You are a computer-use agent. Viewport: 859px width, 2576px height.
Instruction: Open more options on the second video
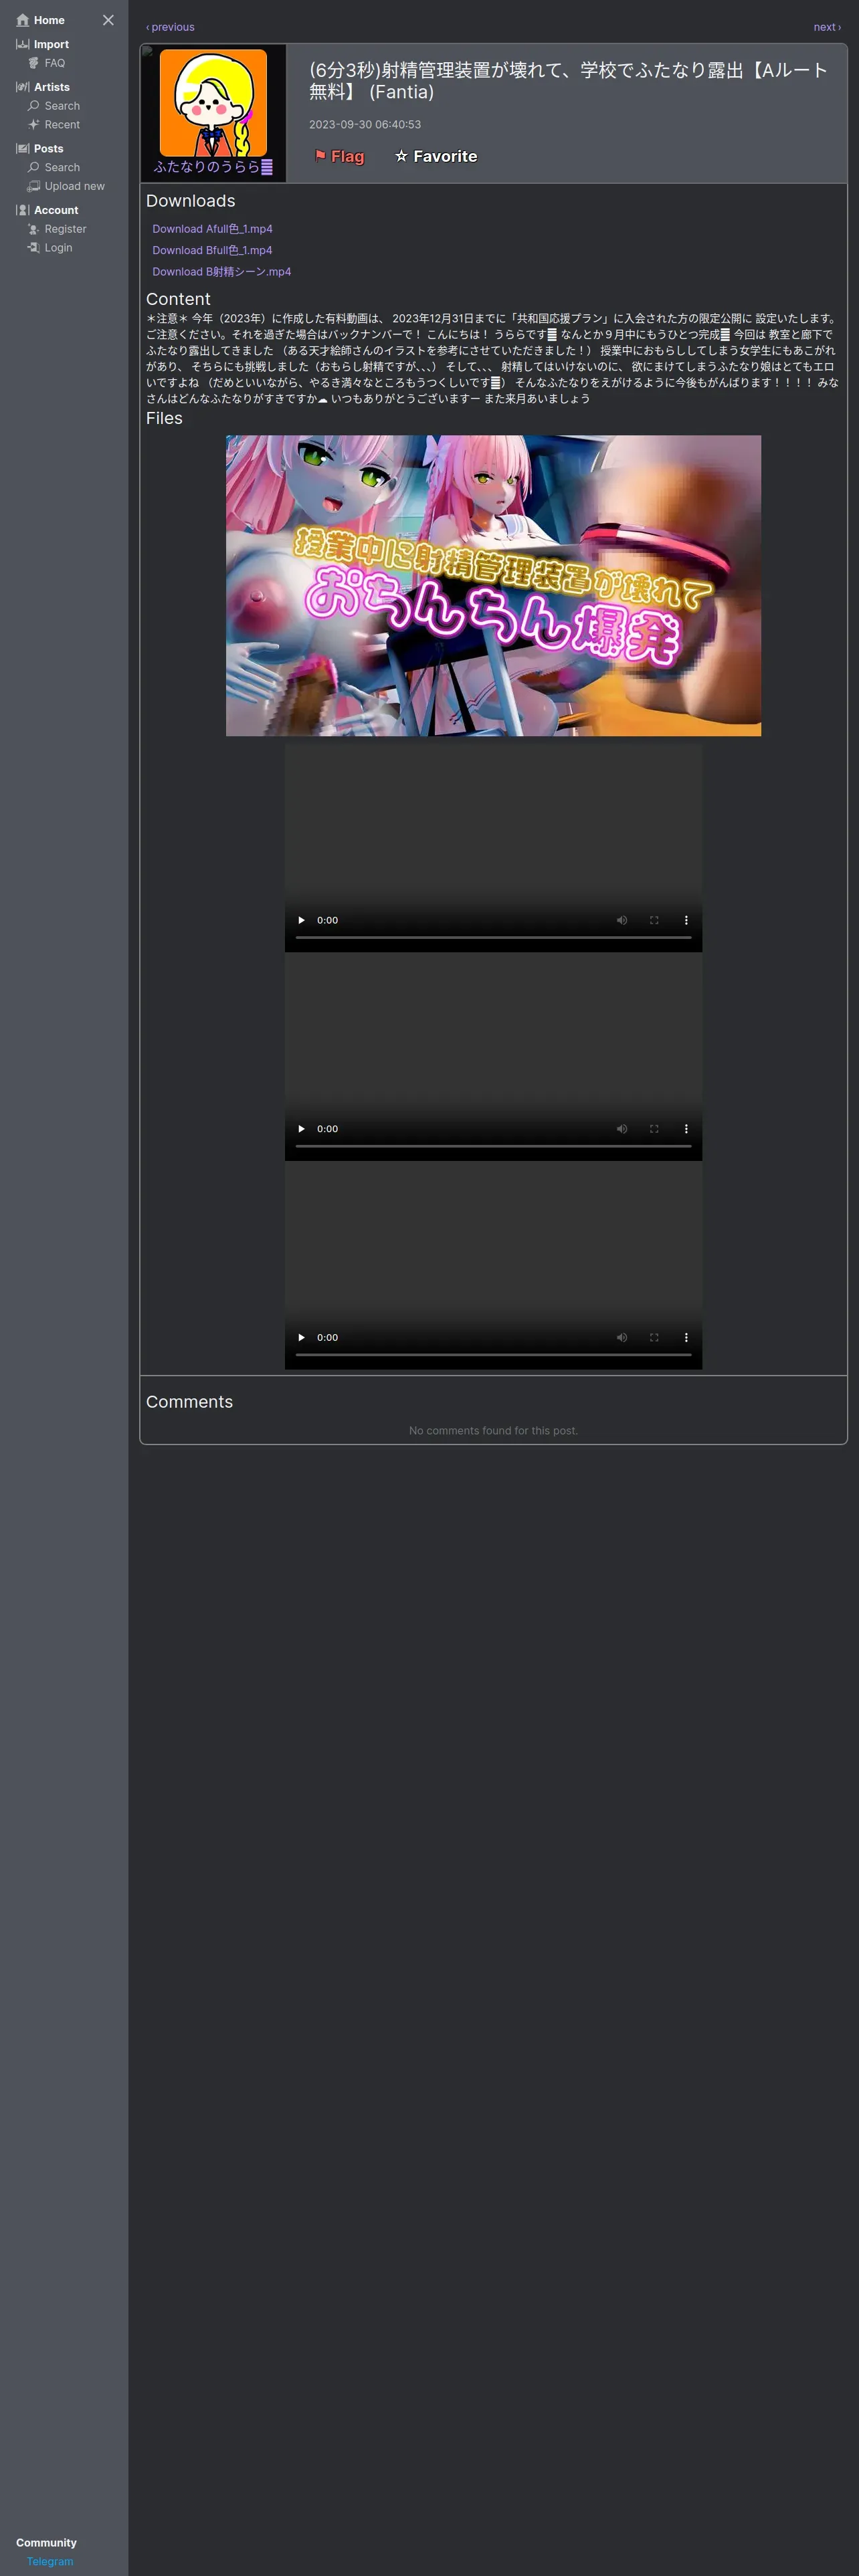tap(686, 1129)
